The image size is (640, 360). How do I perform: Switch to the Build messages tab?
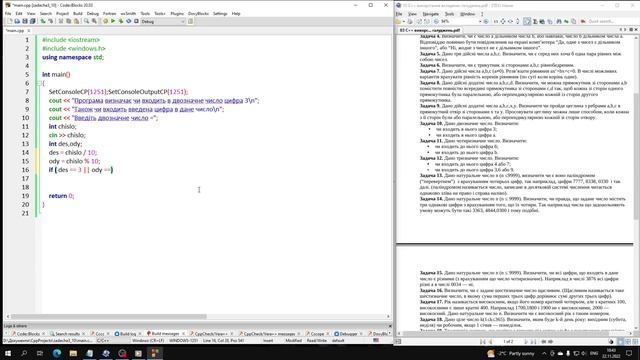(x=165, y=333)
